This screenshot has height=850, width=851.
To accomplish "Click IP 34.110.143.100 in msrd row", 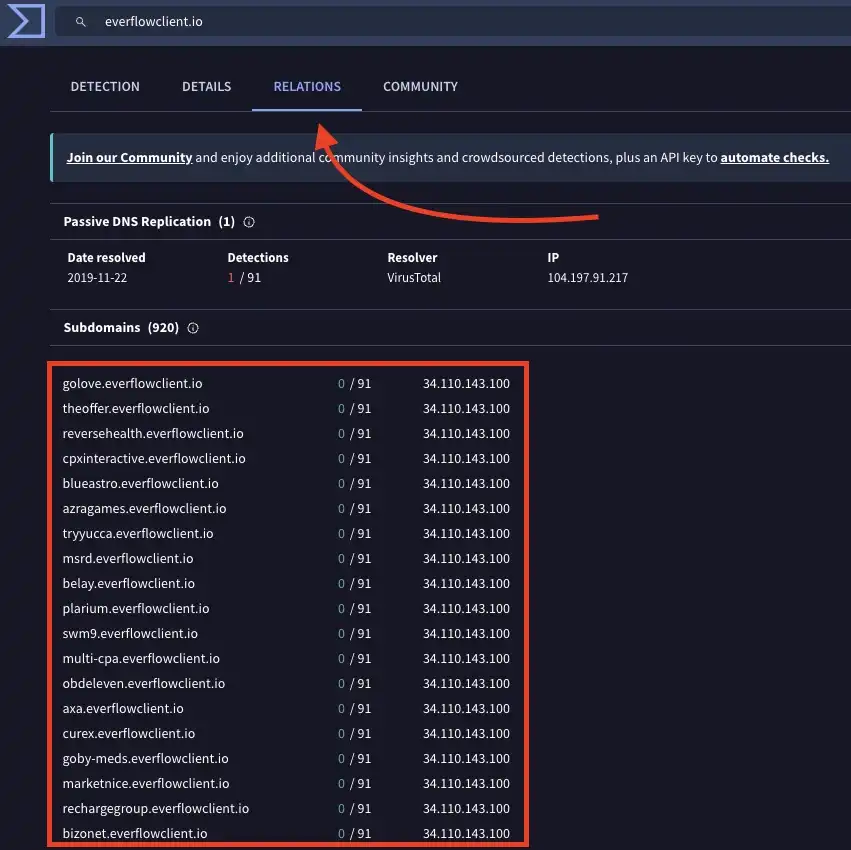I will [466, 558].
